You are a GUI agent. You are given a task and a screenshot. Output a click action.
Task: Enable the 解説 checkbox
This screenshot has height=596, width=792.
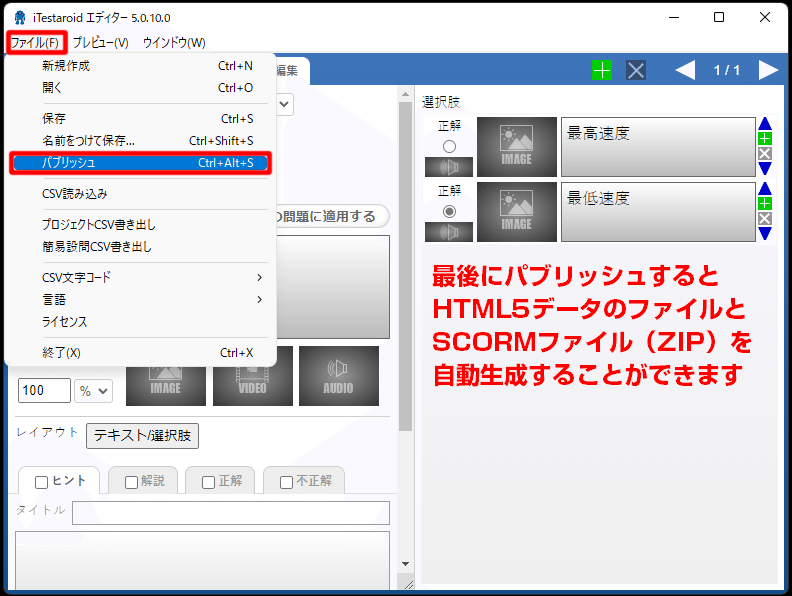[131, 482]
